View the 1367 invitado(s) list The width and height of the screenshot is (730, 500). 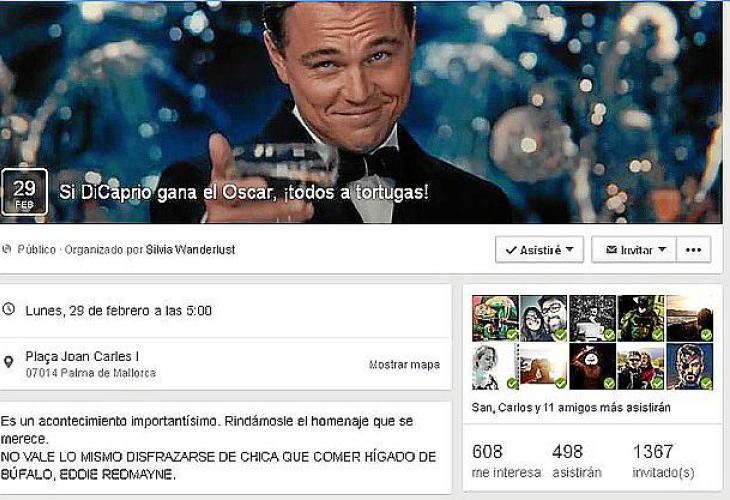[x=663, y=461]
